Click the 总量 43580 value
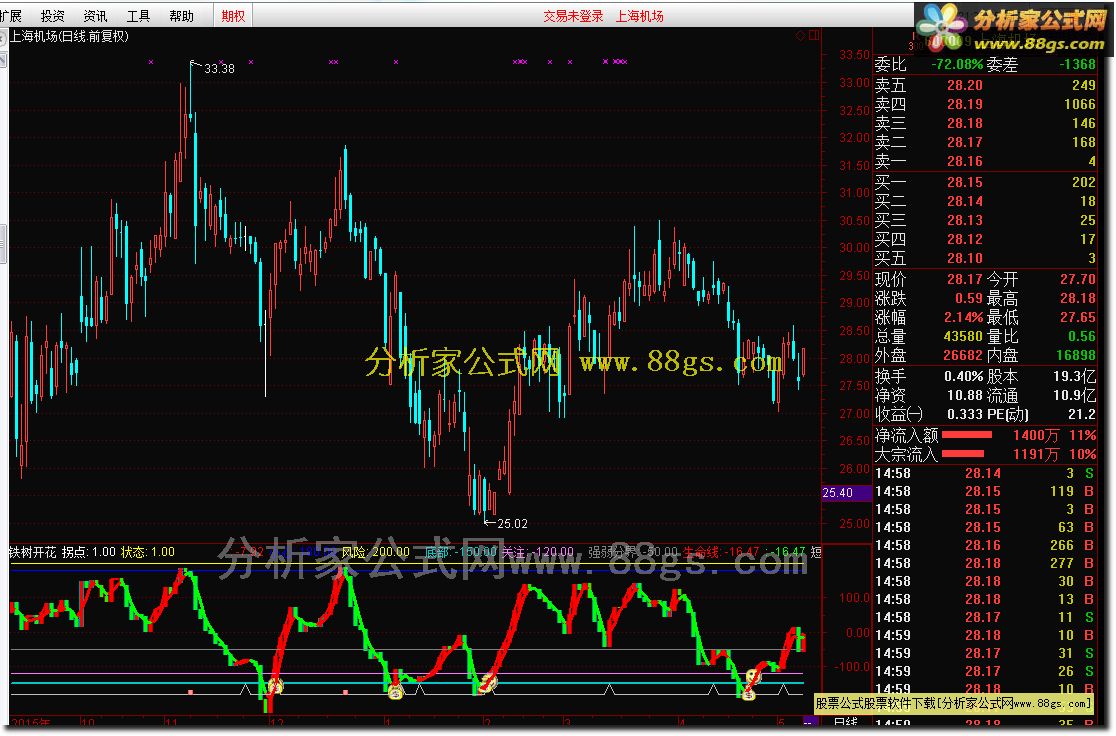The height and width of the screenshot is (736, 1116). [x=964, y=337]
